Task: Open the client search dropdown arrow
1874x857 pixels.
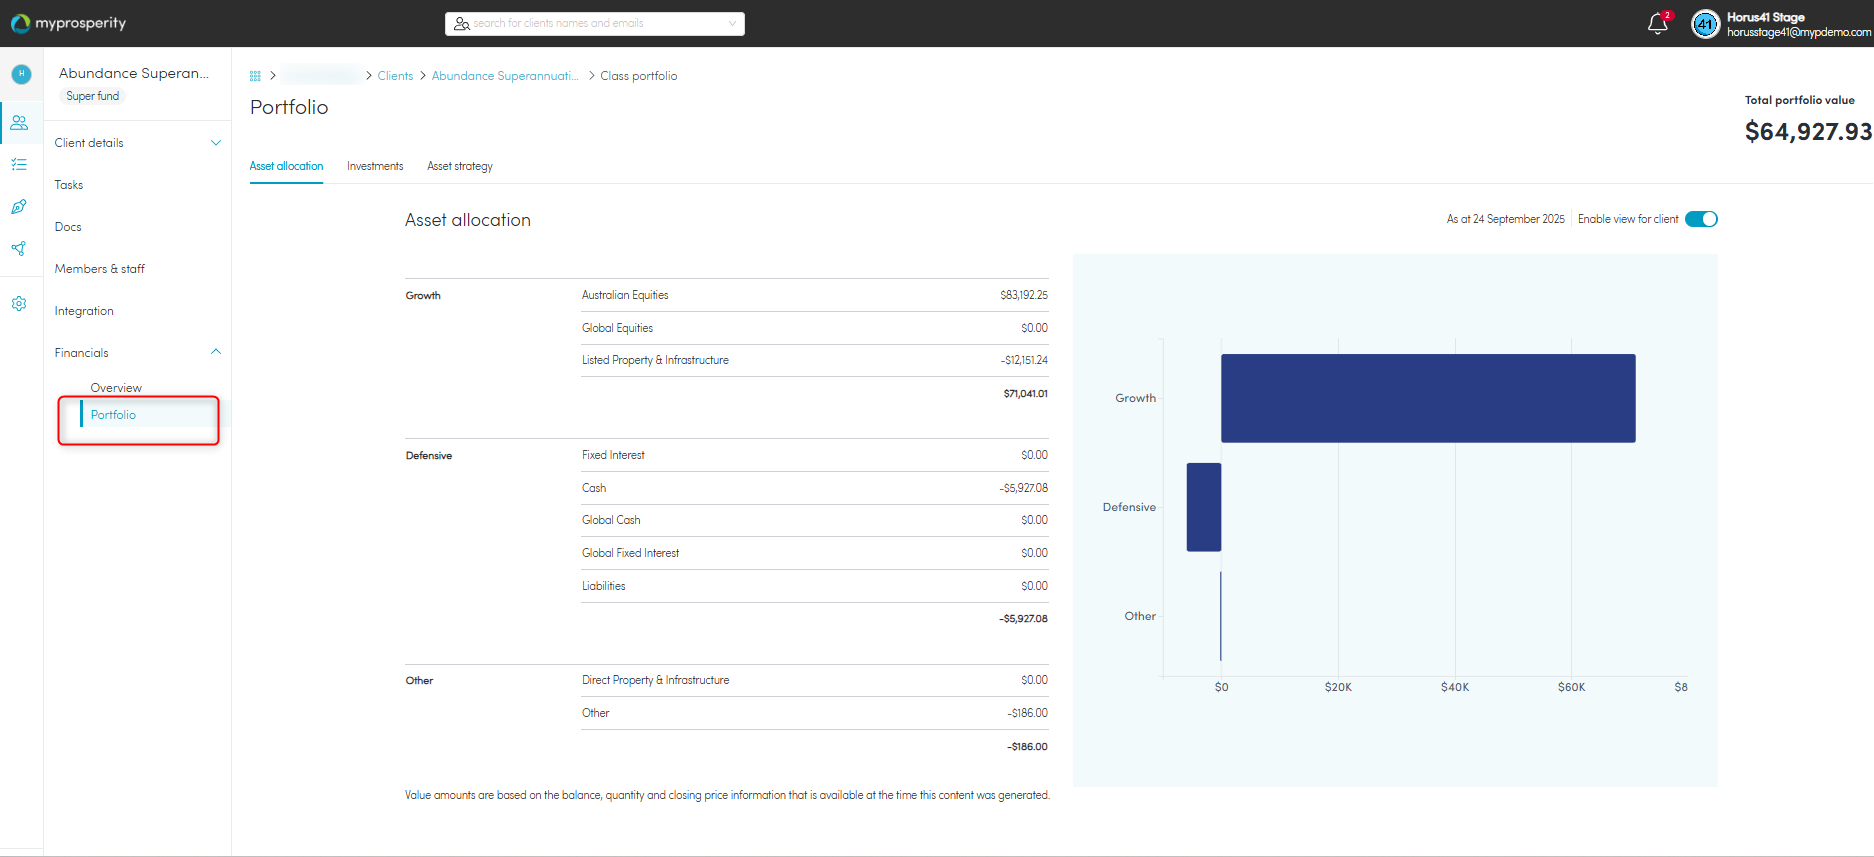Action: click(732, 23)
